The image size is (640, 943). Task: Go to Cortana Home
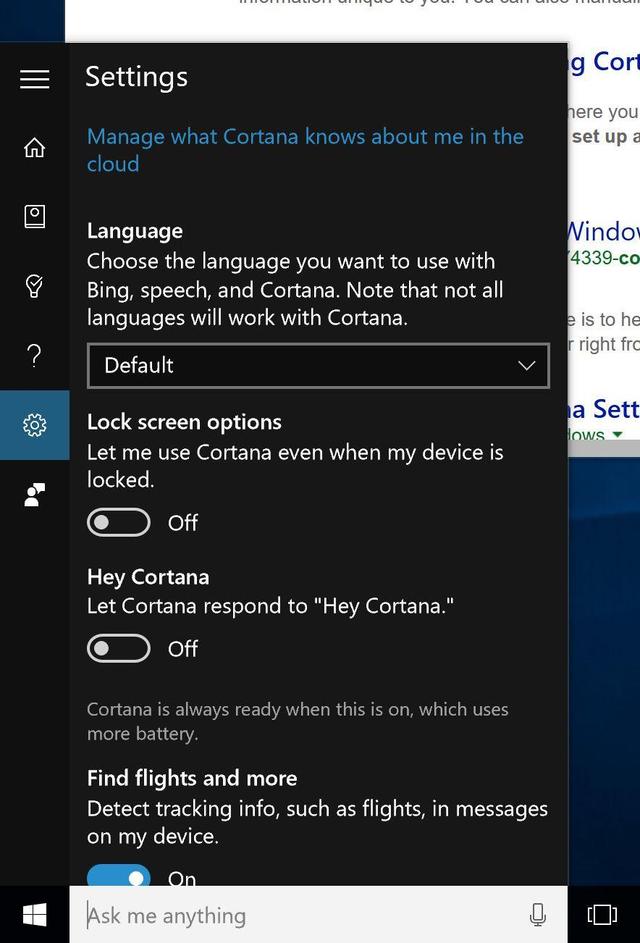coord(34,148)
